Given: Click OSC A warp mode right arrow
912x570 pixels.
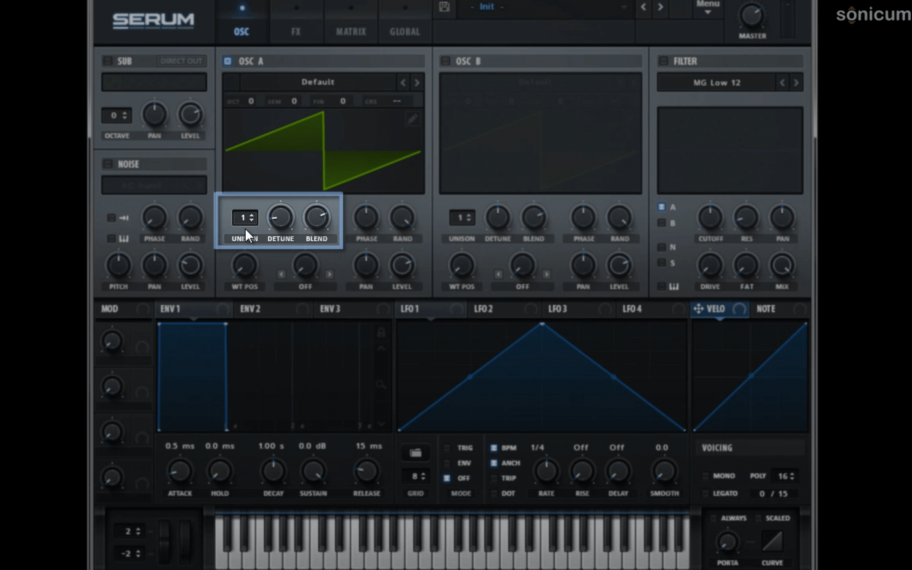Looking at the screenshot, I should point(329,274).
